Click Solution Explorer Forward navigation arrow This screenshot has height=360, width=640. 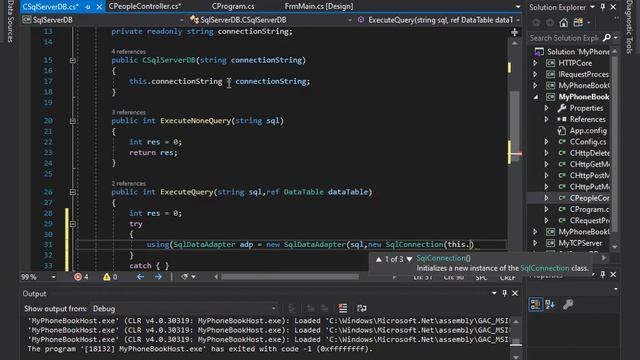[550, 23]
